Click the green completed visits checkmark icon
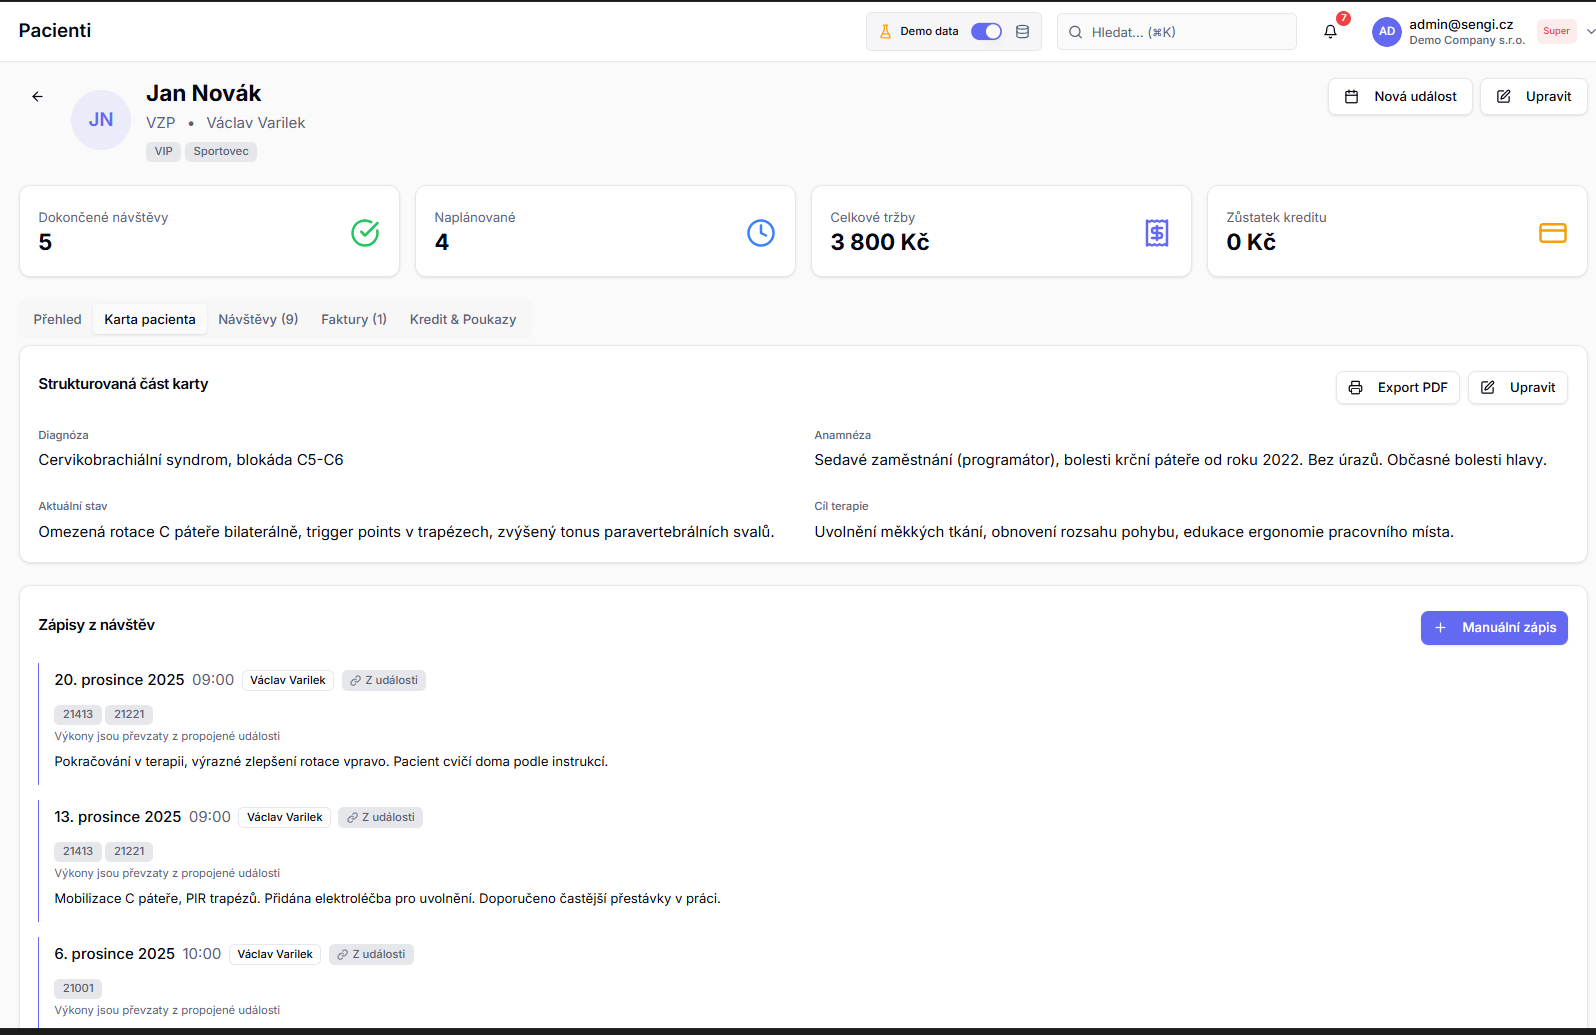1596x1035 pixels. click(365, 233)
